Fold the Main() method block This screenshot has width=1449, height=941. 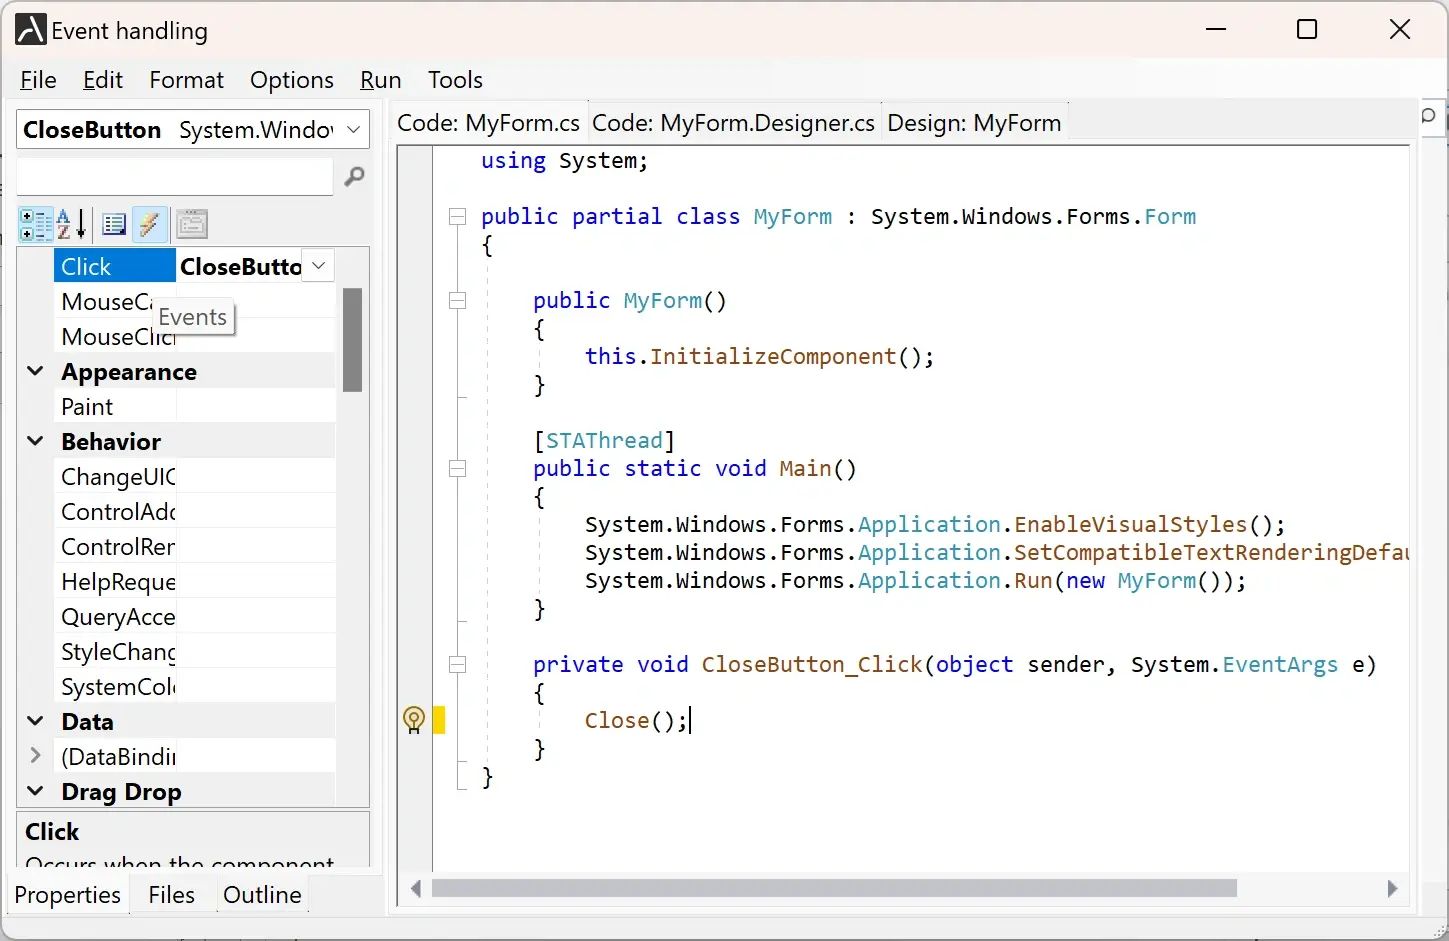[x=458, y=469]
